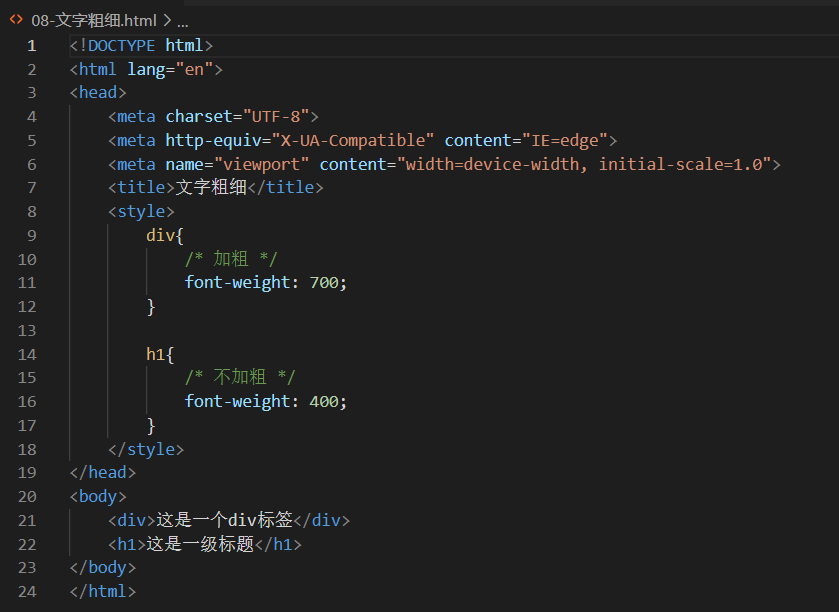Screen dimensions: 839x612
Task: Click line number 9 in the gutter
Action: pos(32,235)
